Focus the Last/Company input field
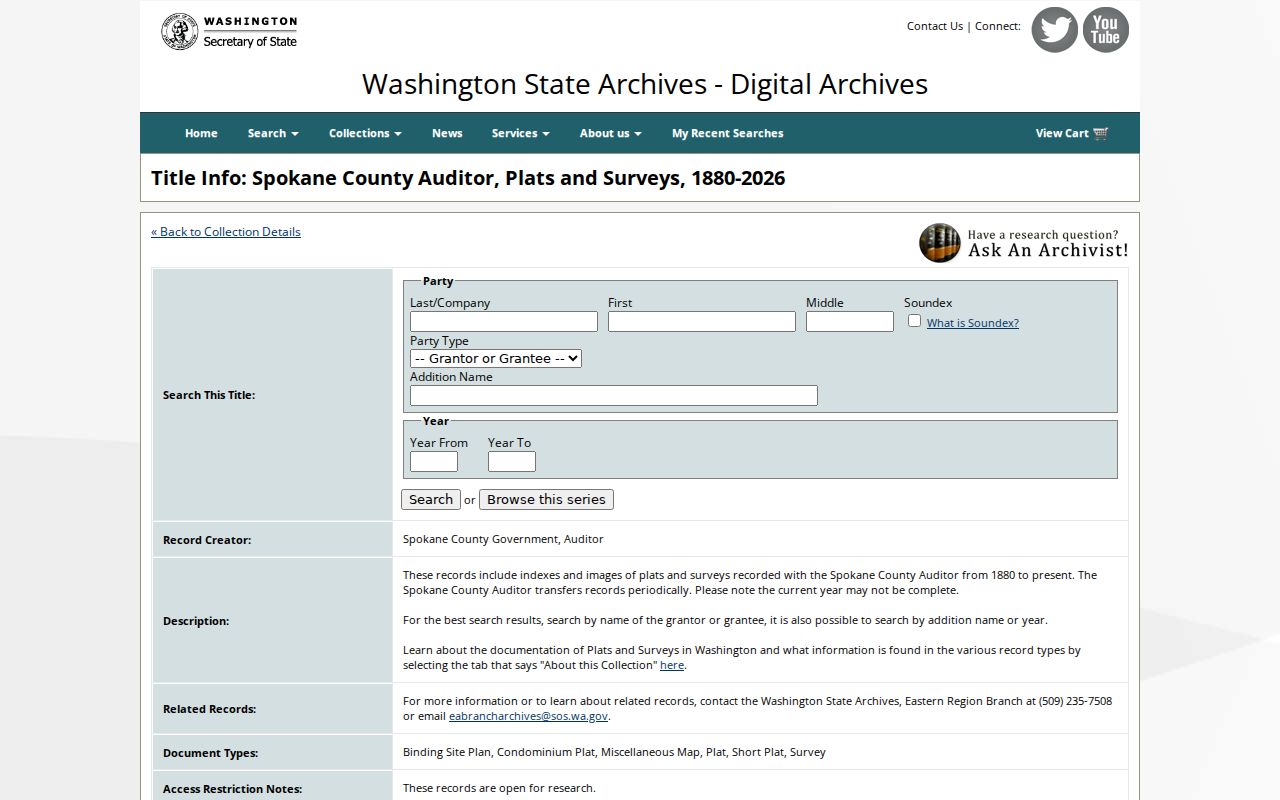 point(504,321)
